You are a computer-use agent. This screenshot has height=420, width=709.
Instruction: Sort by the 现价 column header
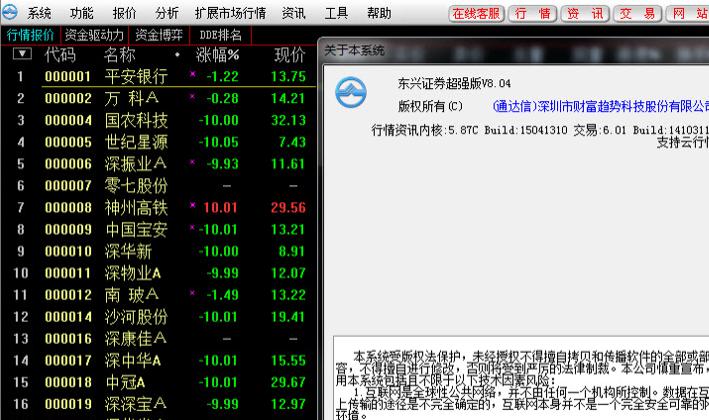pos(290,55)
